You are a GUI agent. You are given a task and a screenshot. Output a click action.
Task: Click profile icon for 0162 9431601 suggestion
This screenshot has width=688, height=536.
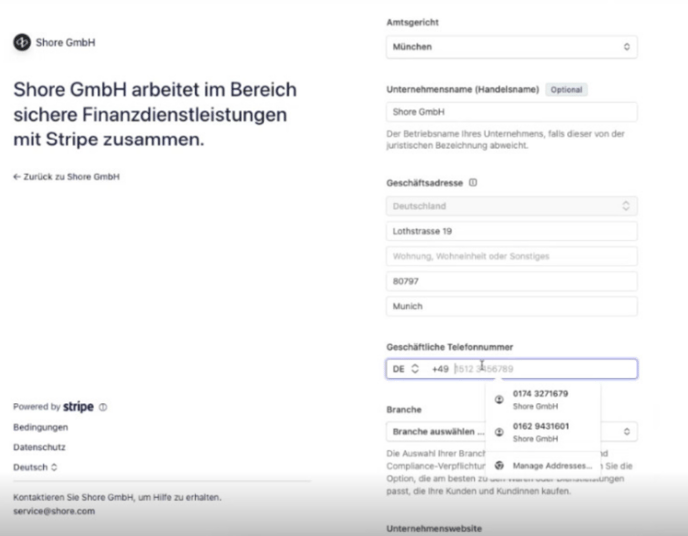(498, 432)
